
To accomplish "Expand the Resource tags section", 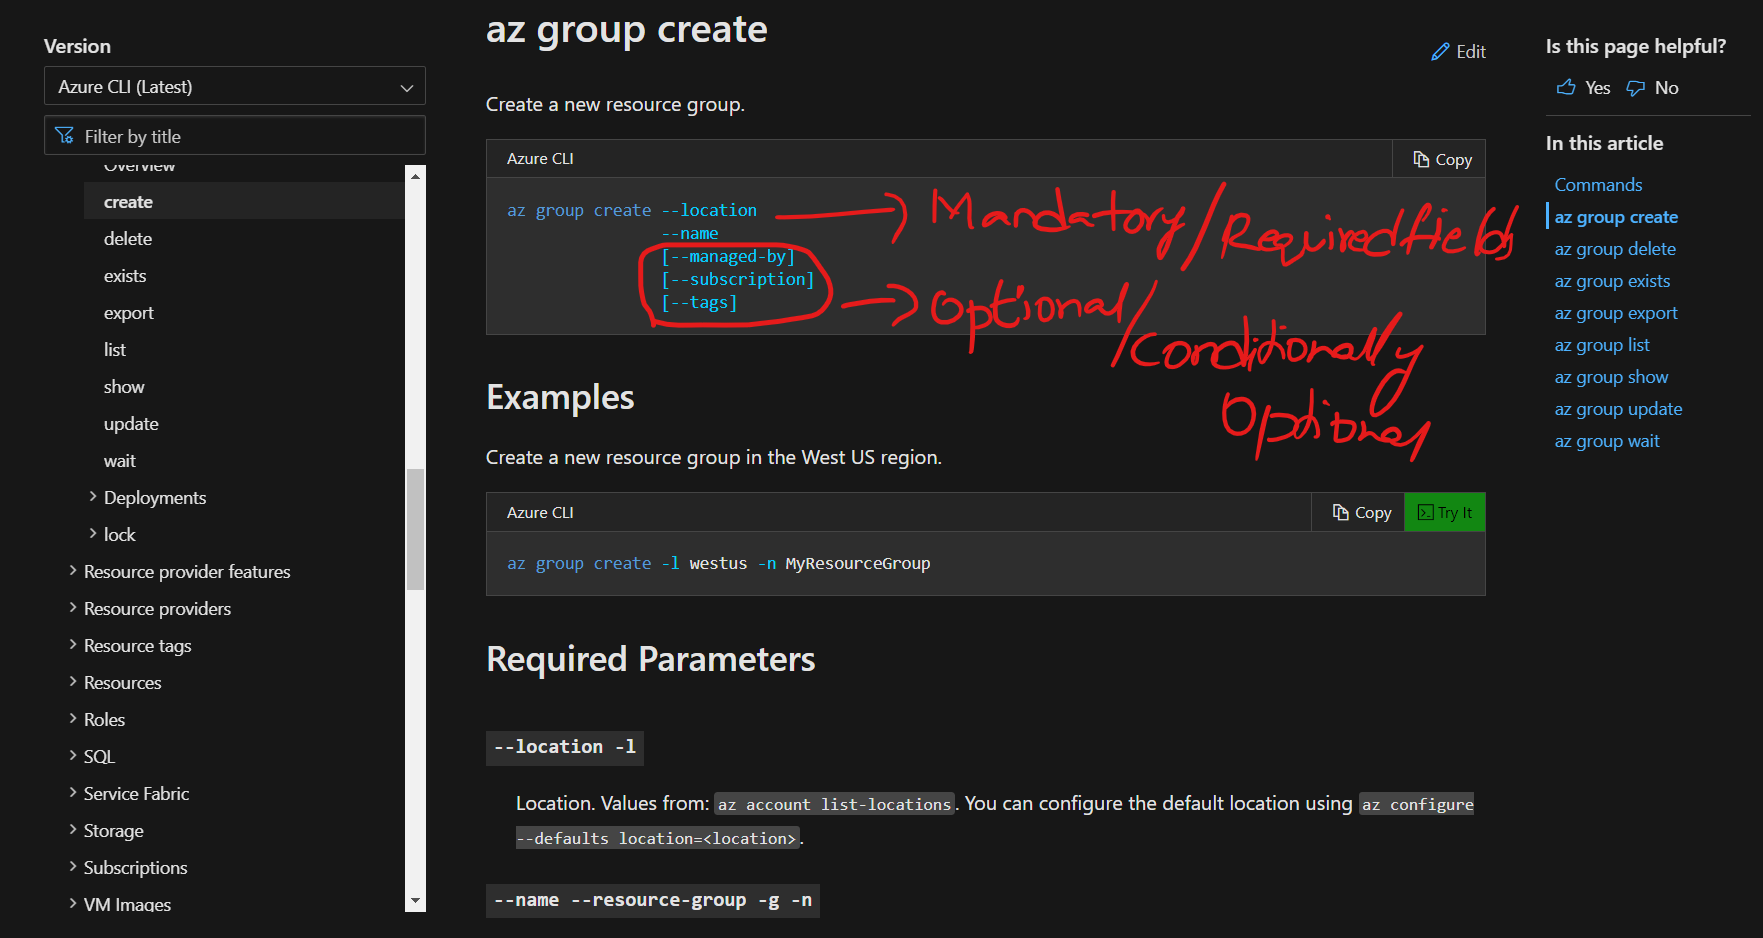I will (73, 644).
